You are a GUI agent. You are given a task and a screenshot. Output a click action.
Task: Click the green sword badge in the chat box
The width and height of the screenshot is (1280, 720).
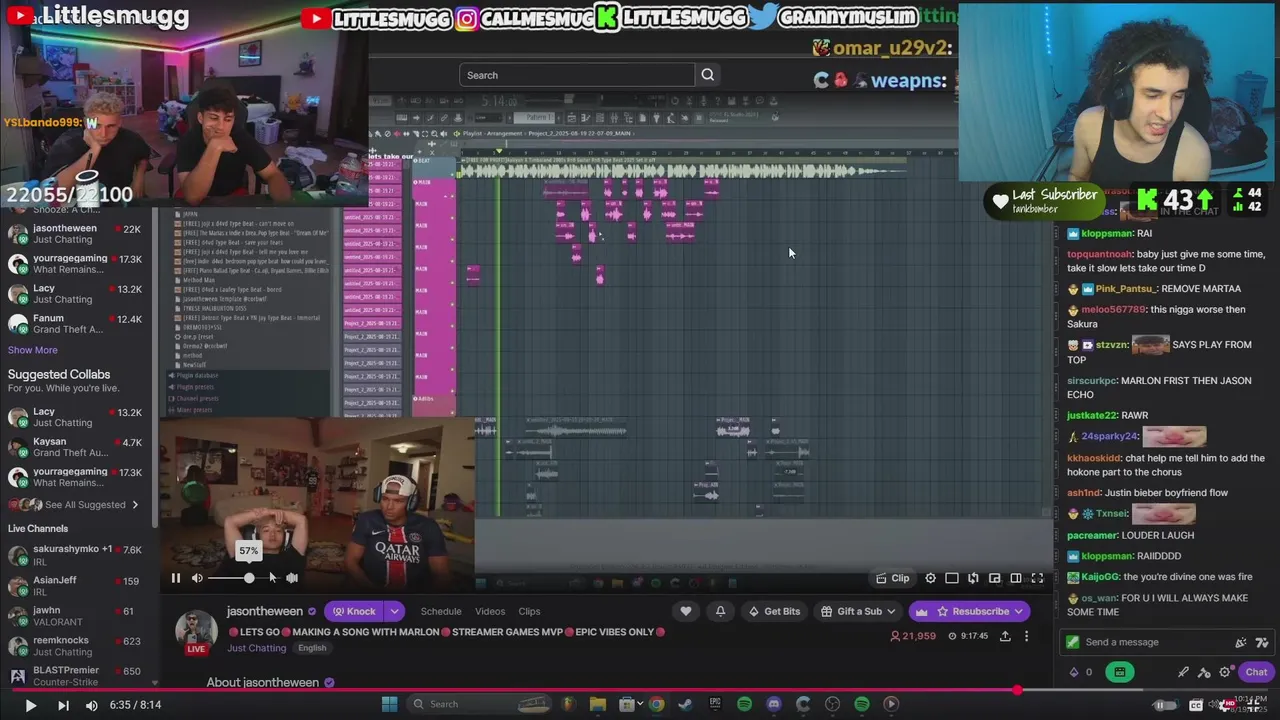click(x=1073, y=642)
